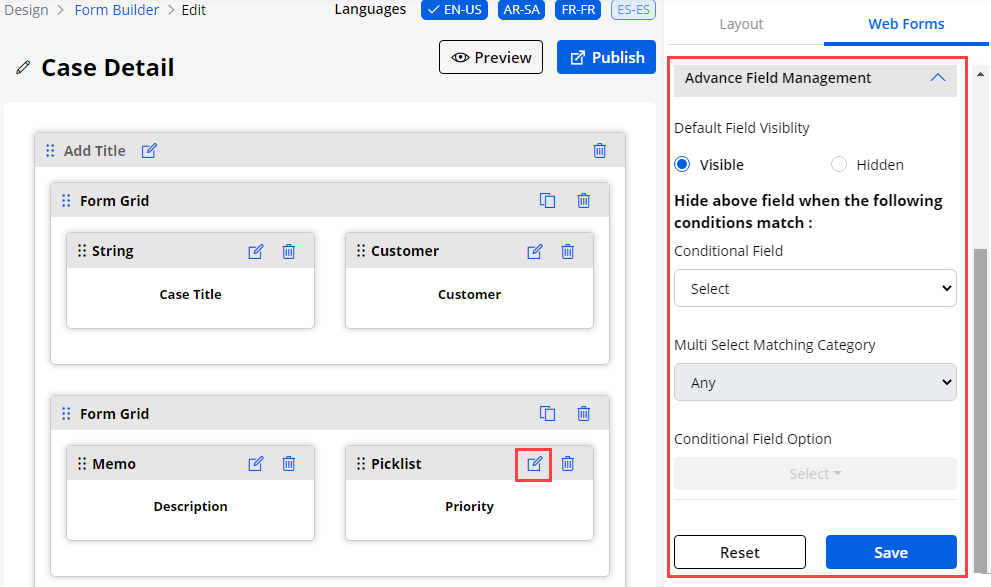
Task: Click the Preview button
Action: click(x=491, y=58)
